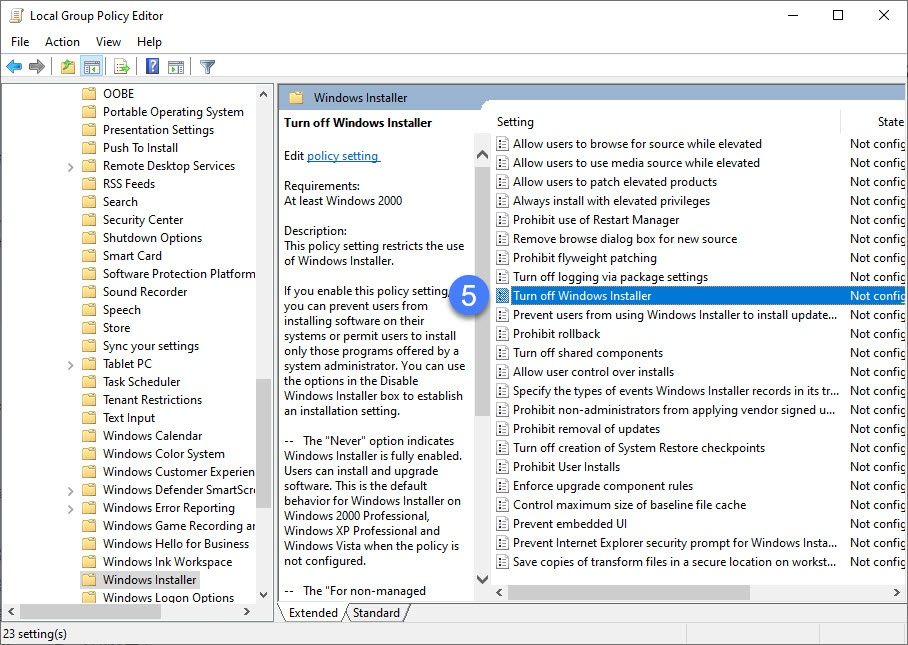This screenshot has height=645, width=908.
Task: Go up one level using folder-arrow icon
Action: [x=68, y=67]
